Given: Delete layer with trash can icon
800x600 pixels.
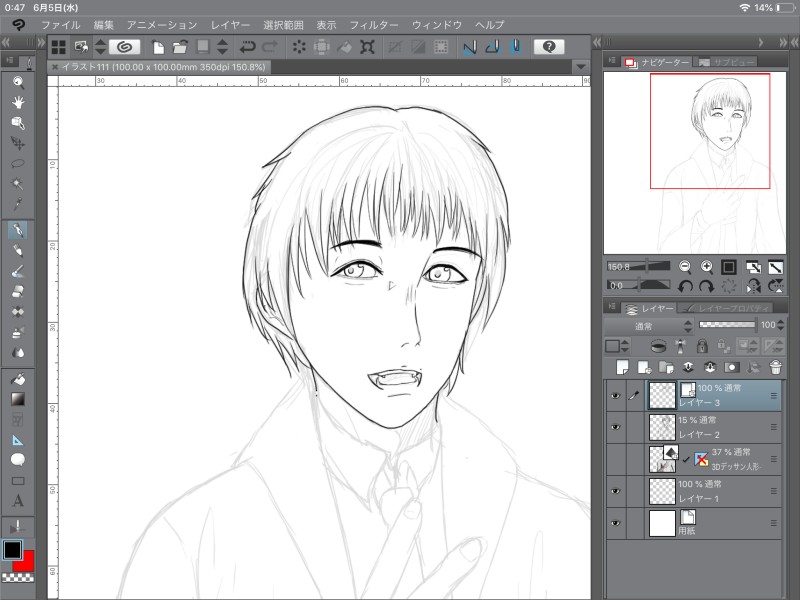Looking at the screenshot, I should 775,367.
